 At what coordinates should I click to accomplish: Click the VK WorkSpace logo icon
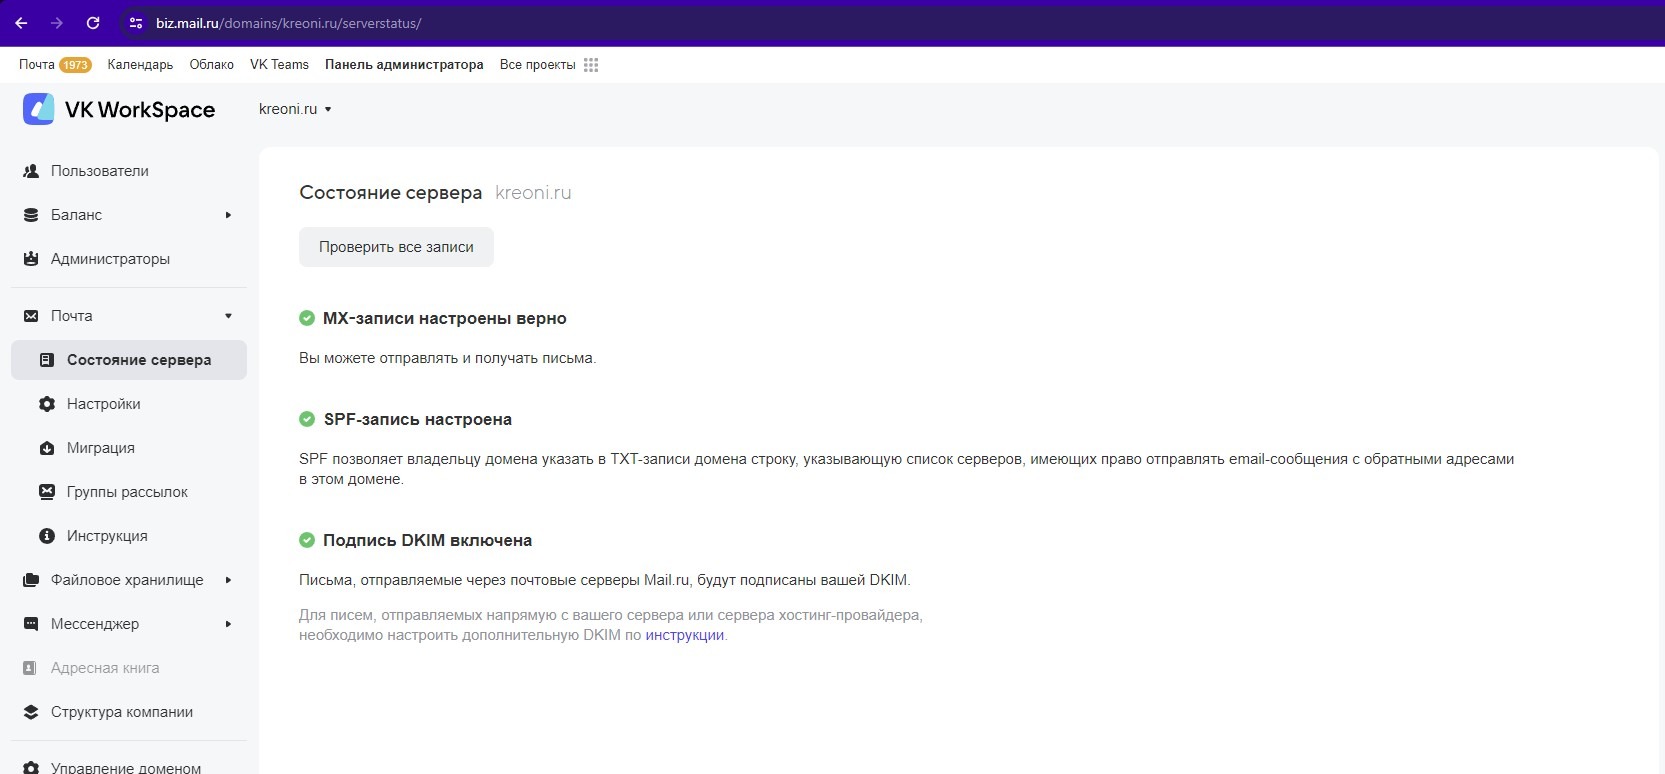click(39, 109)
